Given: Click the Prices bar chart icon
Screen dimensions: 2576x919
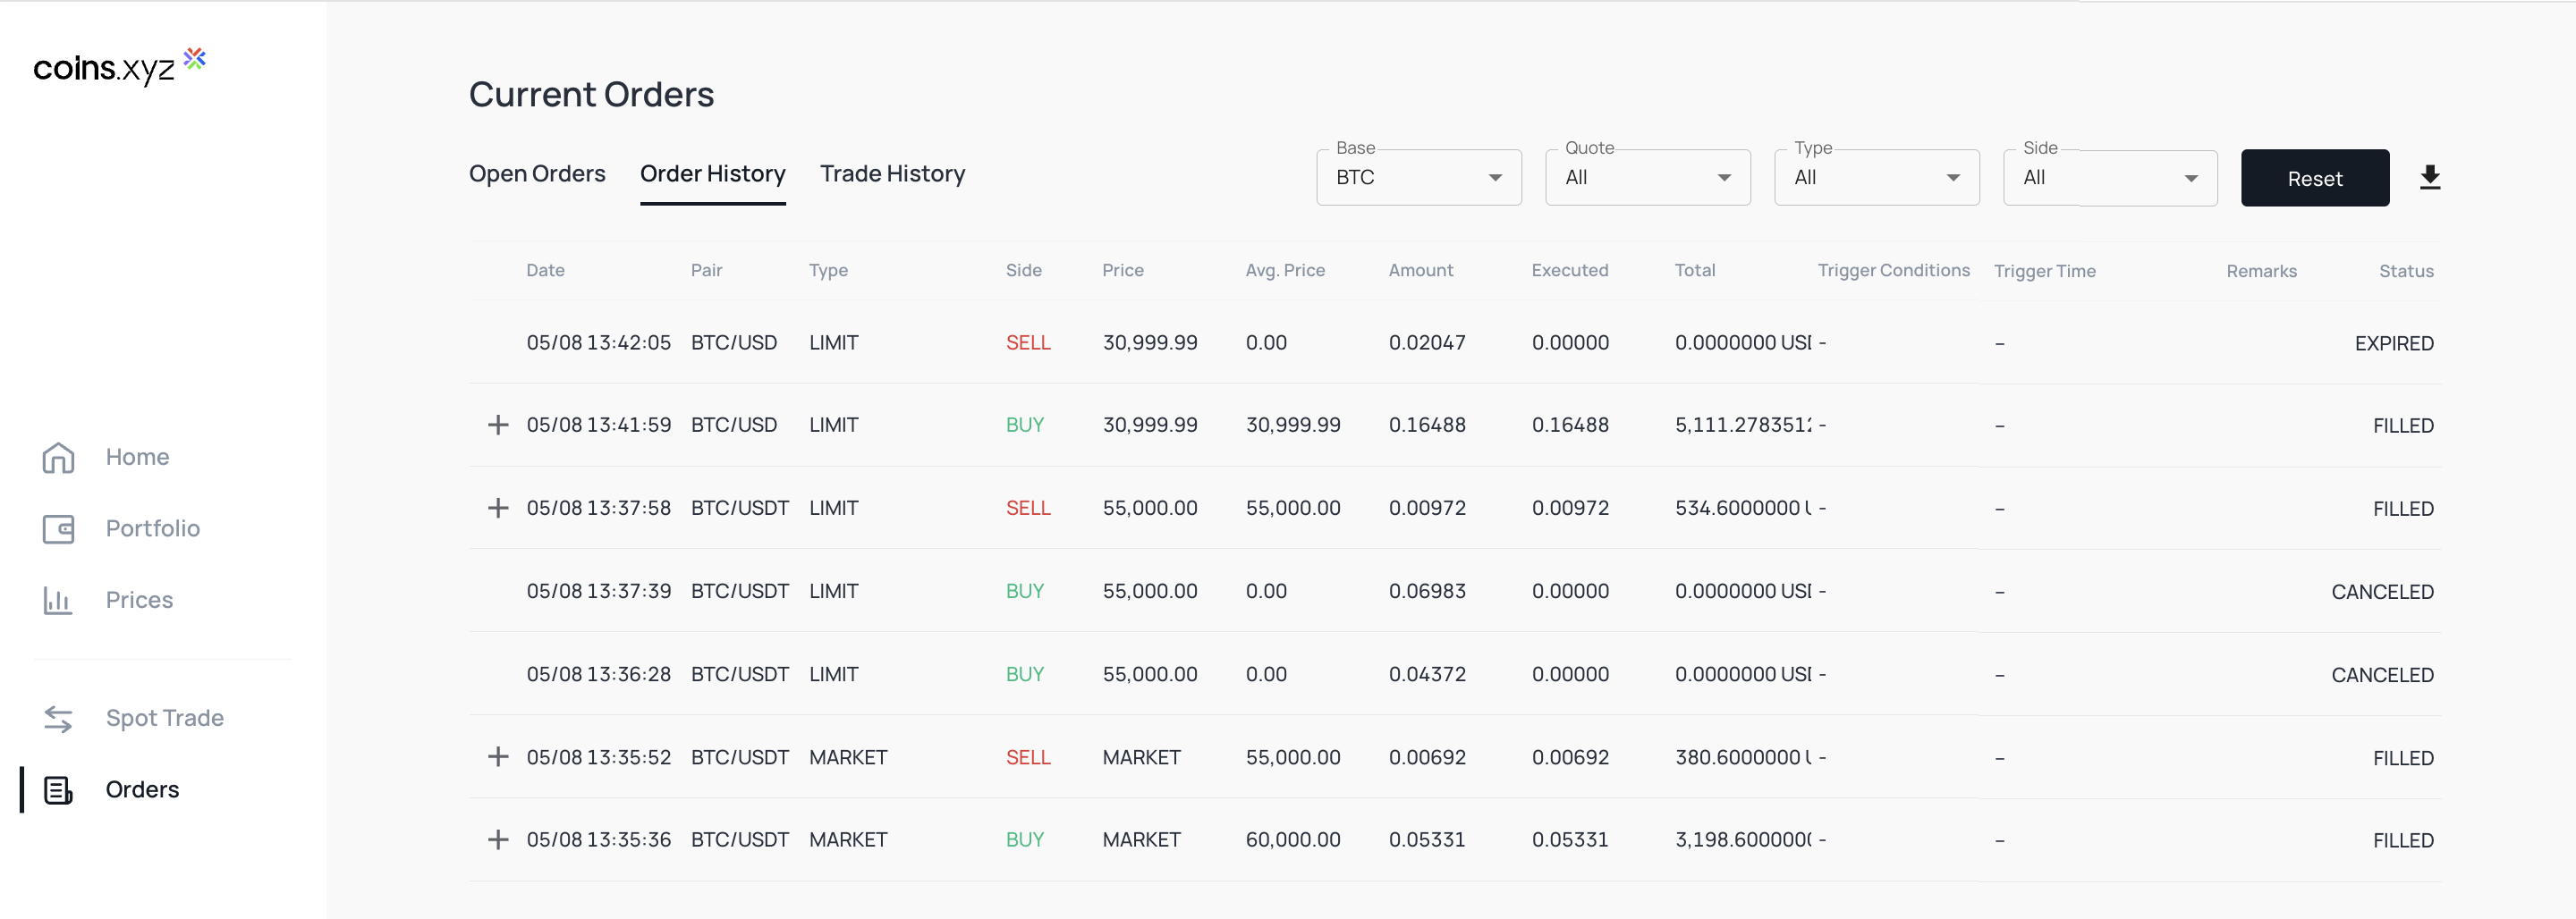Looking at the screenshot, I should point(58,600).
